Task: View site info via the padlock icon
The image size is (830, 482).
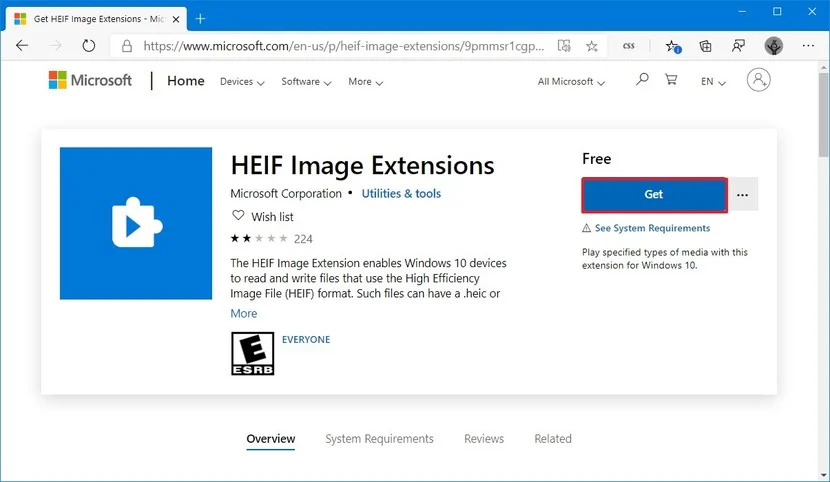Action: [127, 46]
